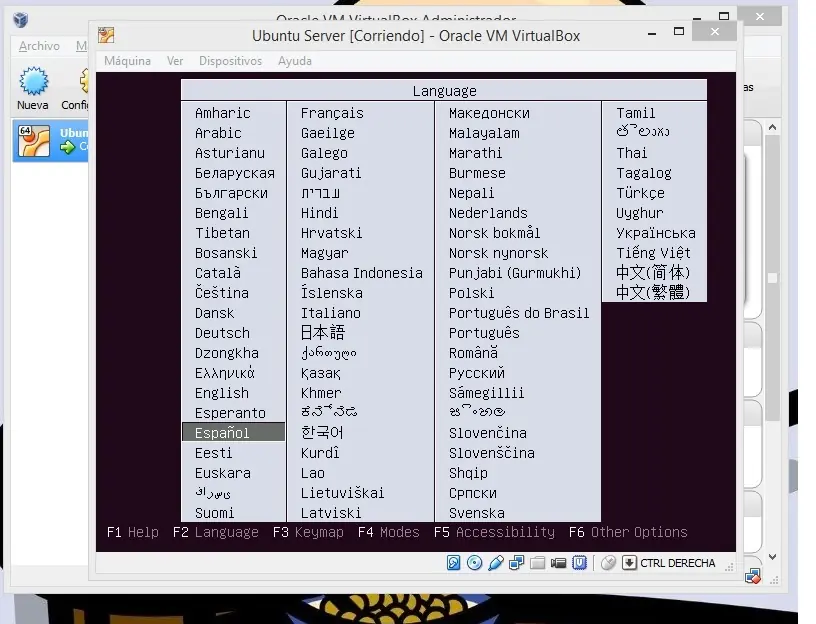The width and height of the screenshot is (816, 624).
Task: Click the optical disc status icon
Action: [474, 563]
